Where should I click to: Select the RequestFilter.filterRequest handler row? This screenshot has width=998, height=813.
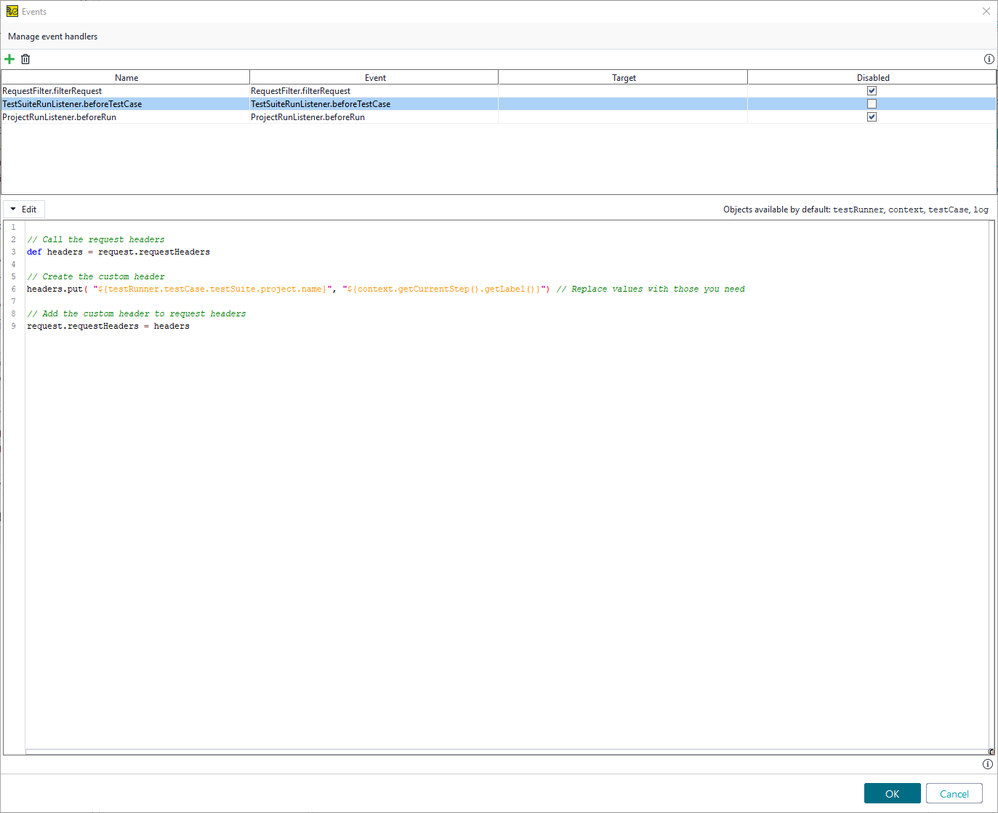pyautogui.click(x=125, y=91)
